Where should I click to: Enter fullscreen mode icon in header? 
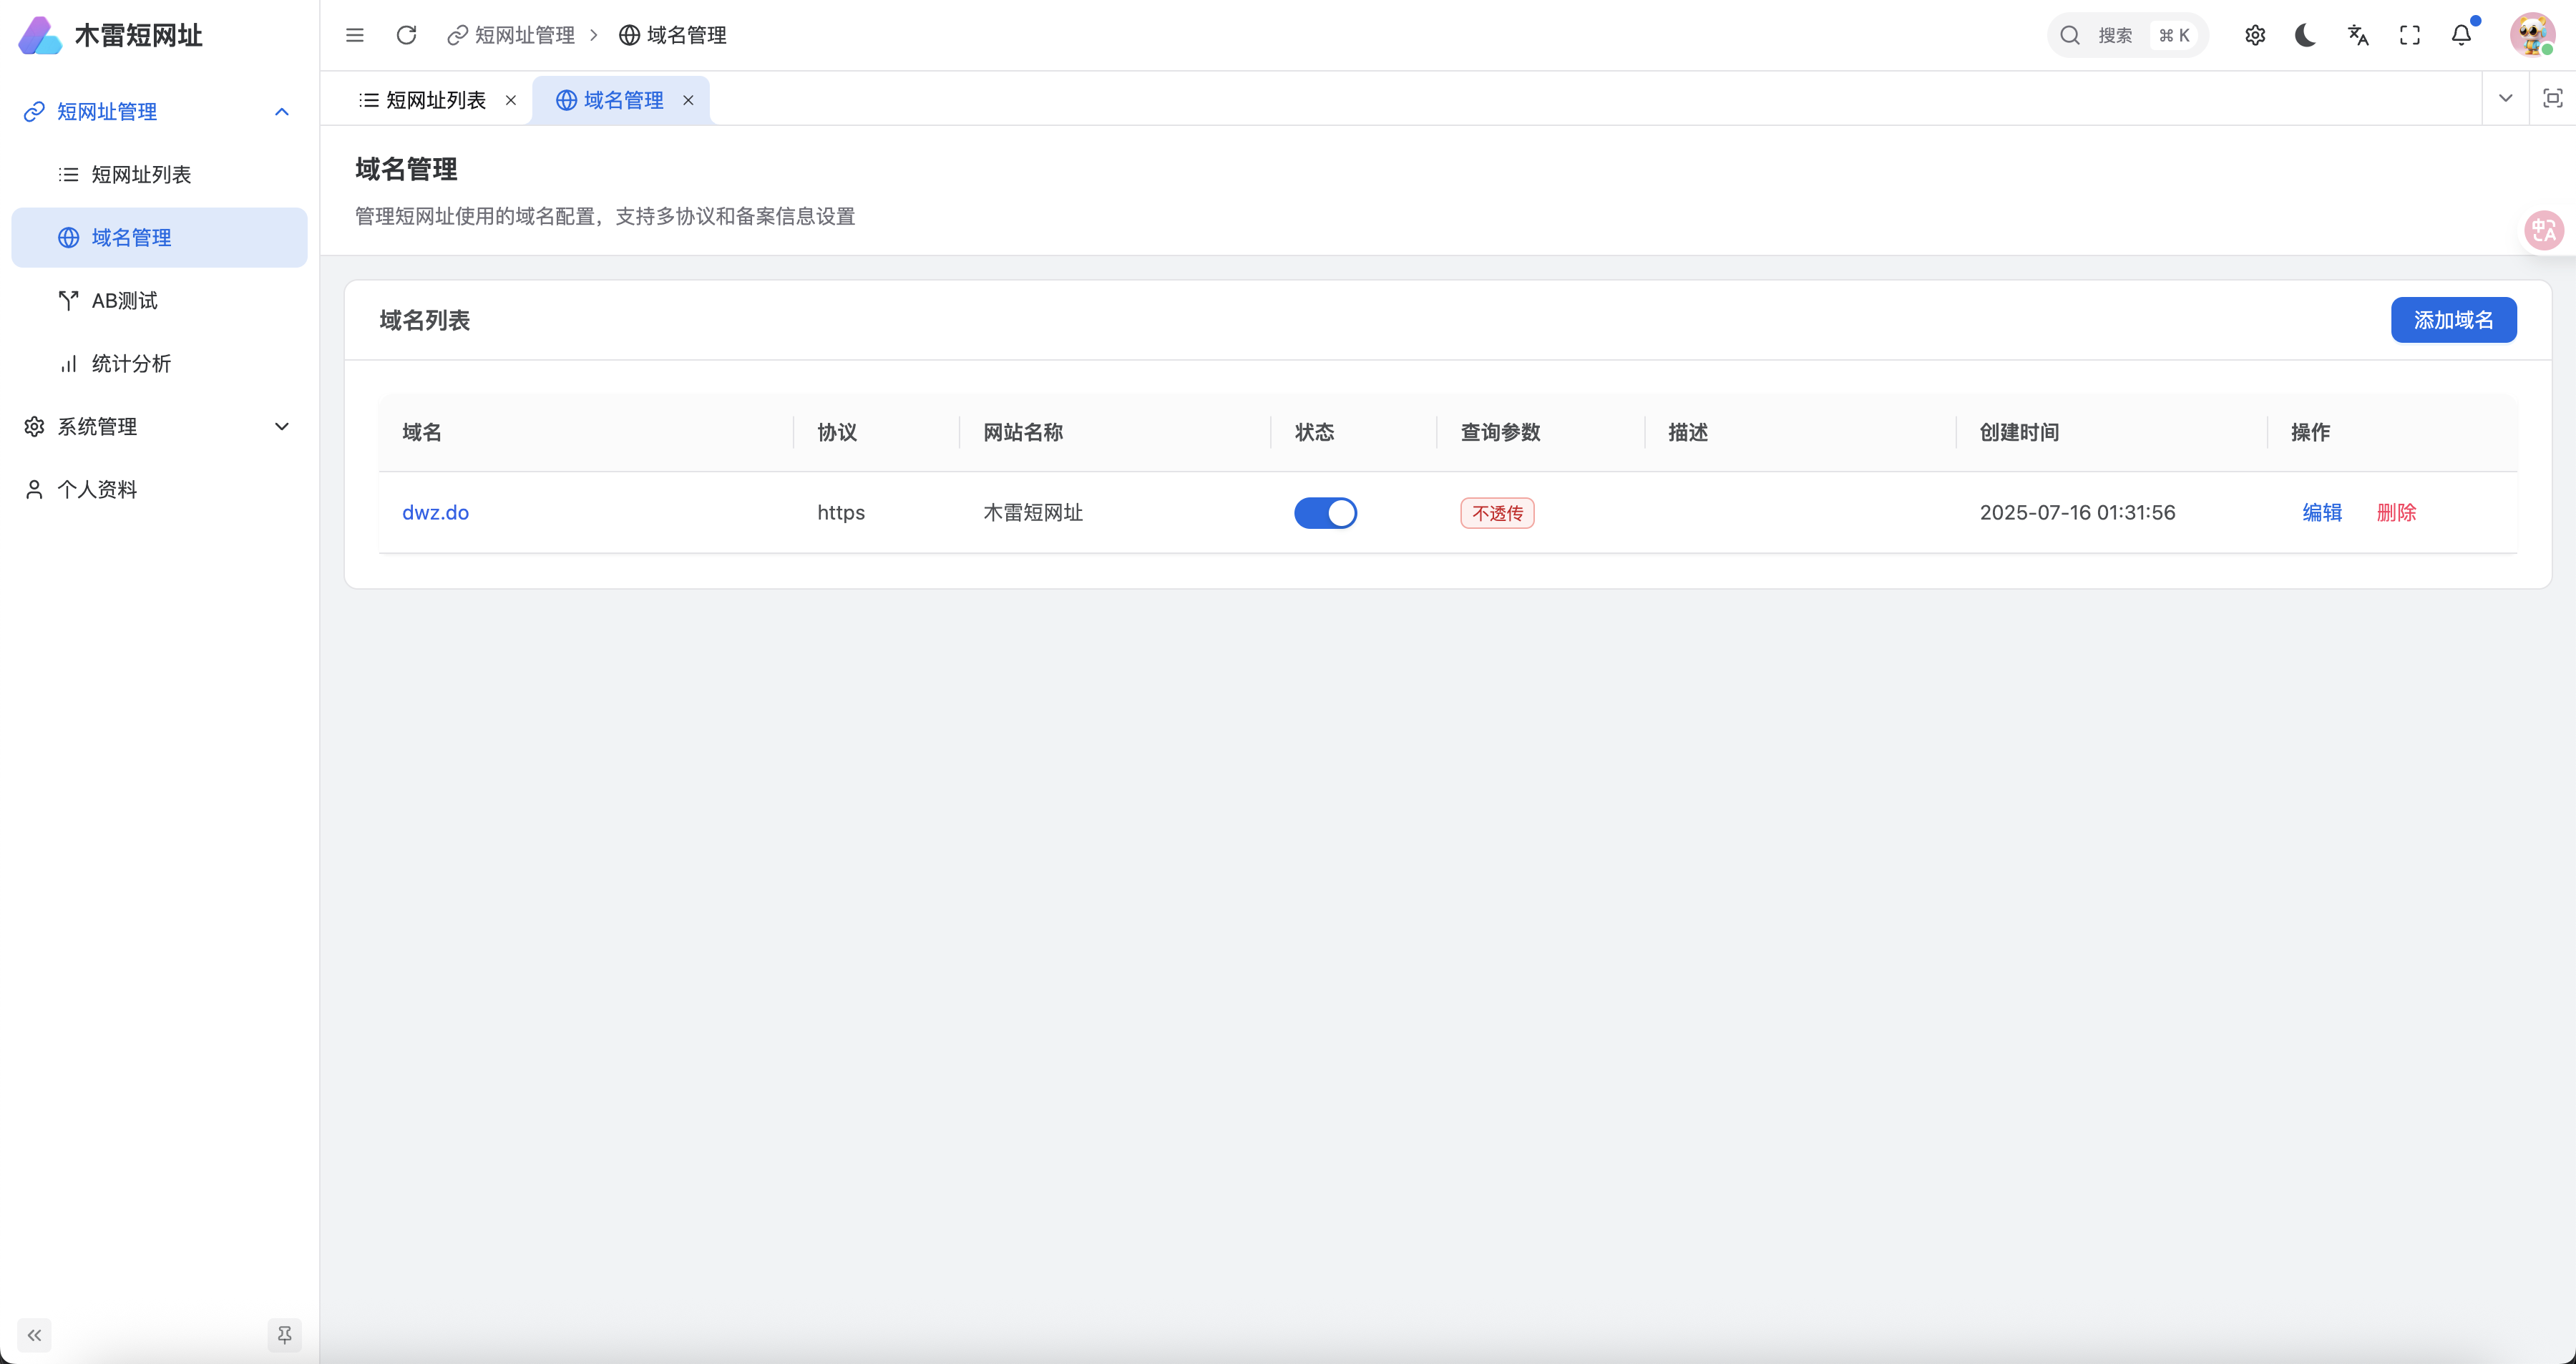(2410, 35)
